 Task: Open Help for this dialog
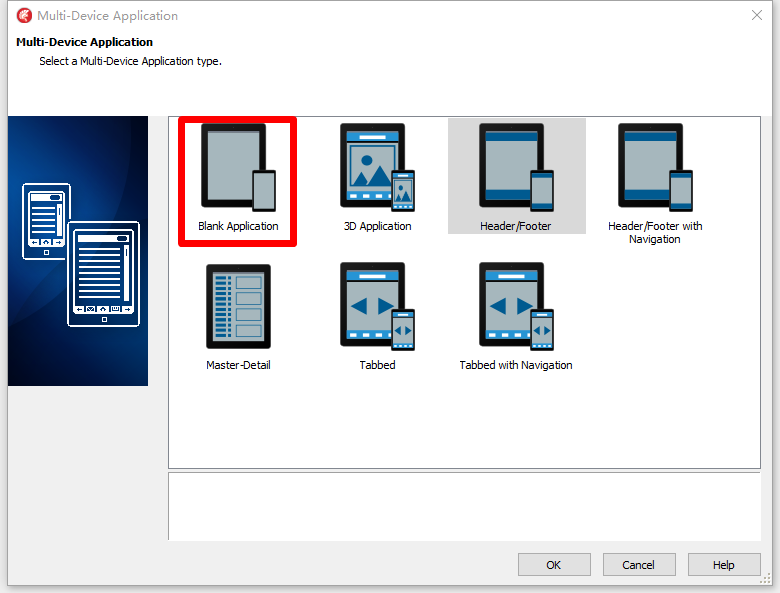point(724,565)
